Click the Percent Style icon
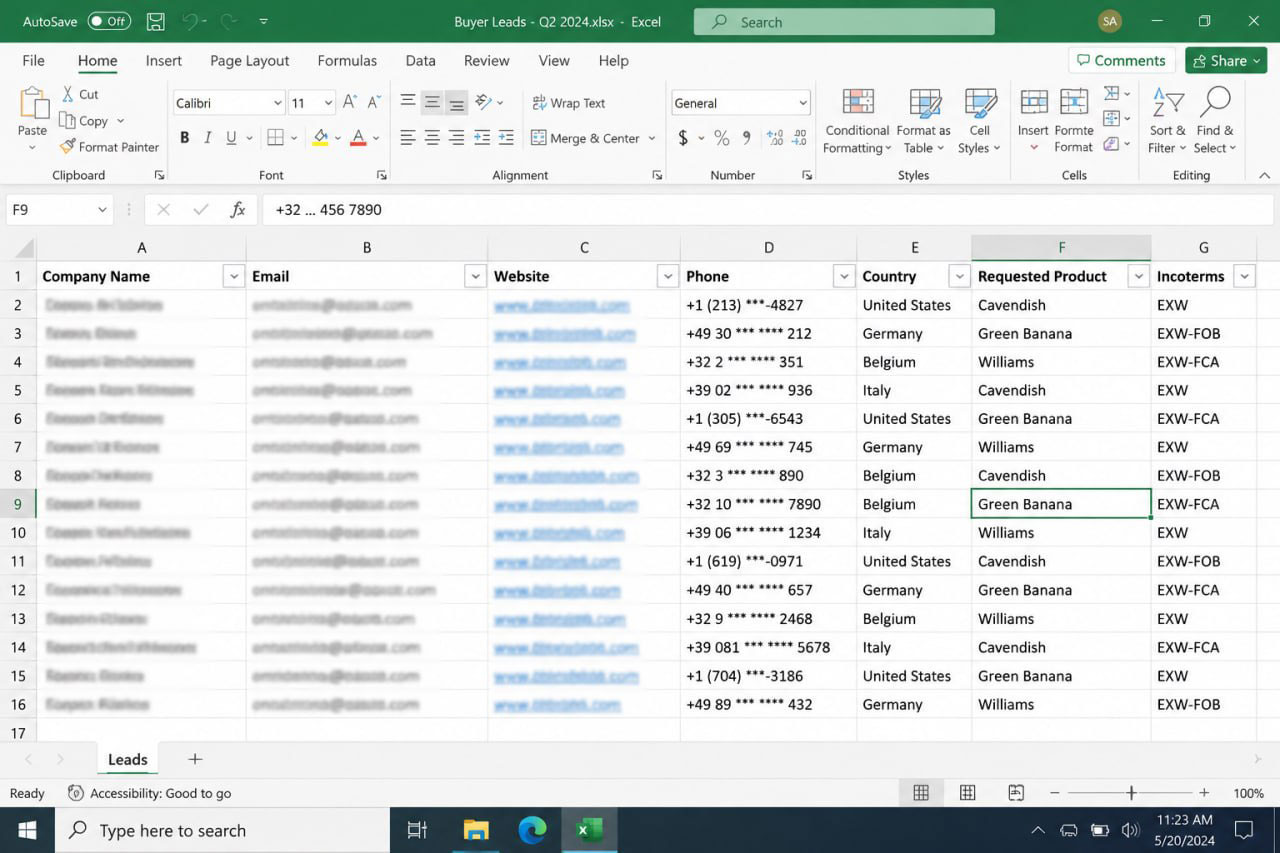 [721, 138]
